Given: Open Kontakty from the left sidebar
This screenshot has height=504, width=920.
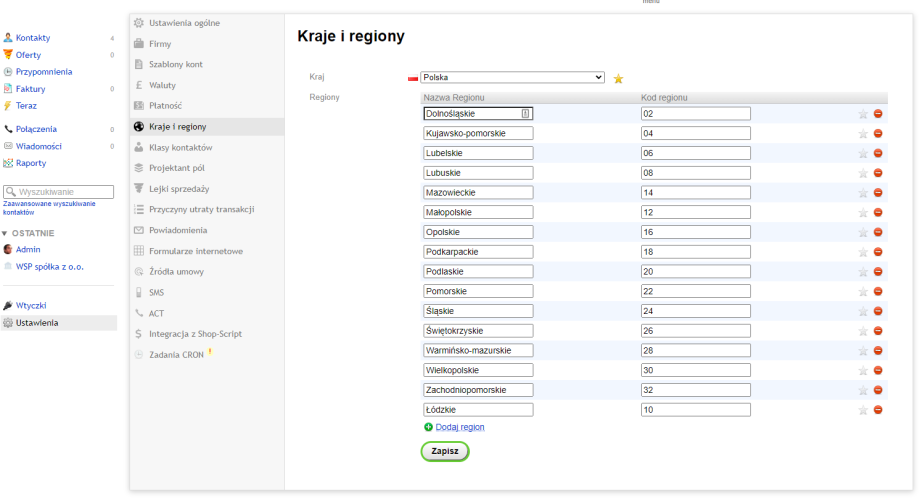Looking at the screenshot, I should 32,38.
